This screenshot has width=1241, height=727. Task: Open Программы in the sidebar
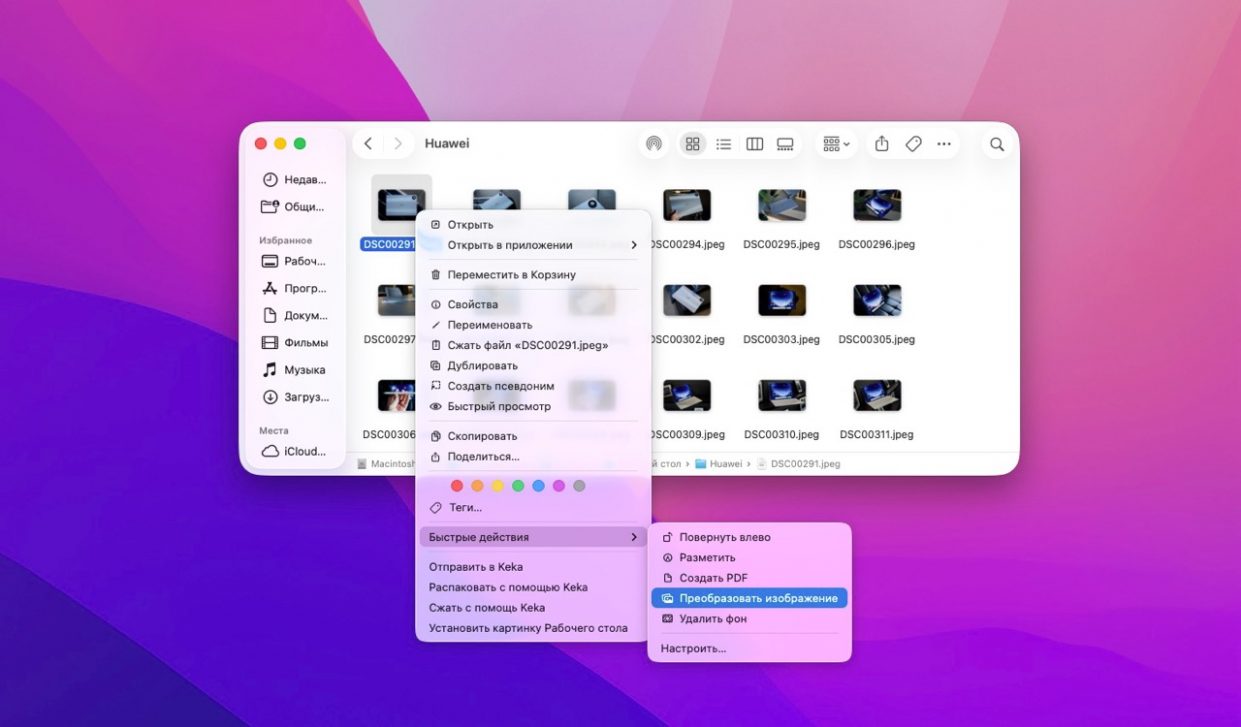[x=294, y=288]
